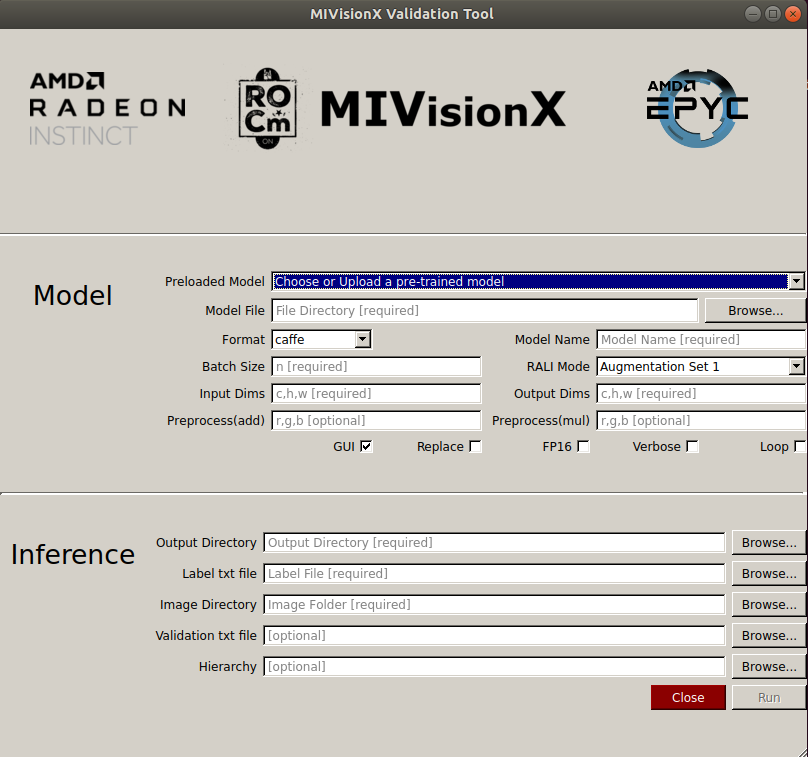This screenshot has width=808, height=757.
Task: Browse for the Model File
Action: 755,310
